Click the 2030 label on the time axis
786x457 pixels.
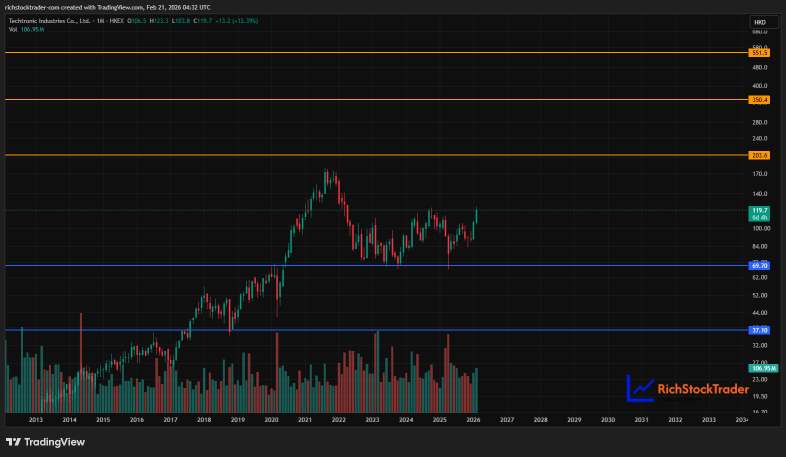click(608, 420)
